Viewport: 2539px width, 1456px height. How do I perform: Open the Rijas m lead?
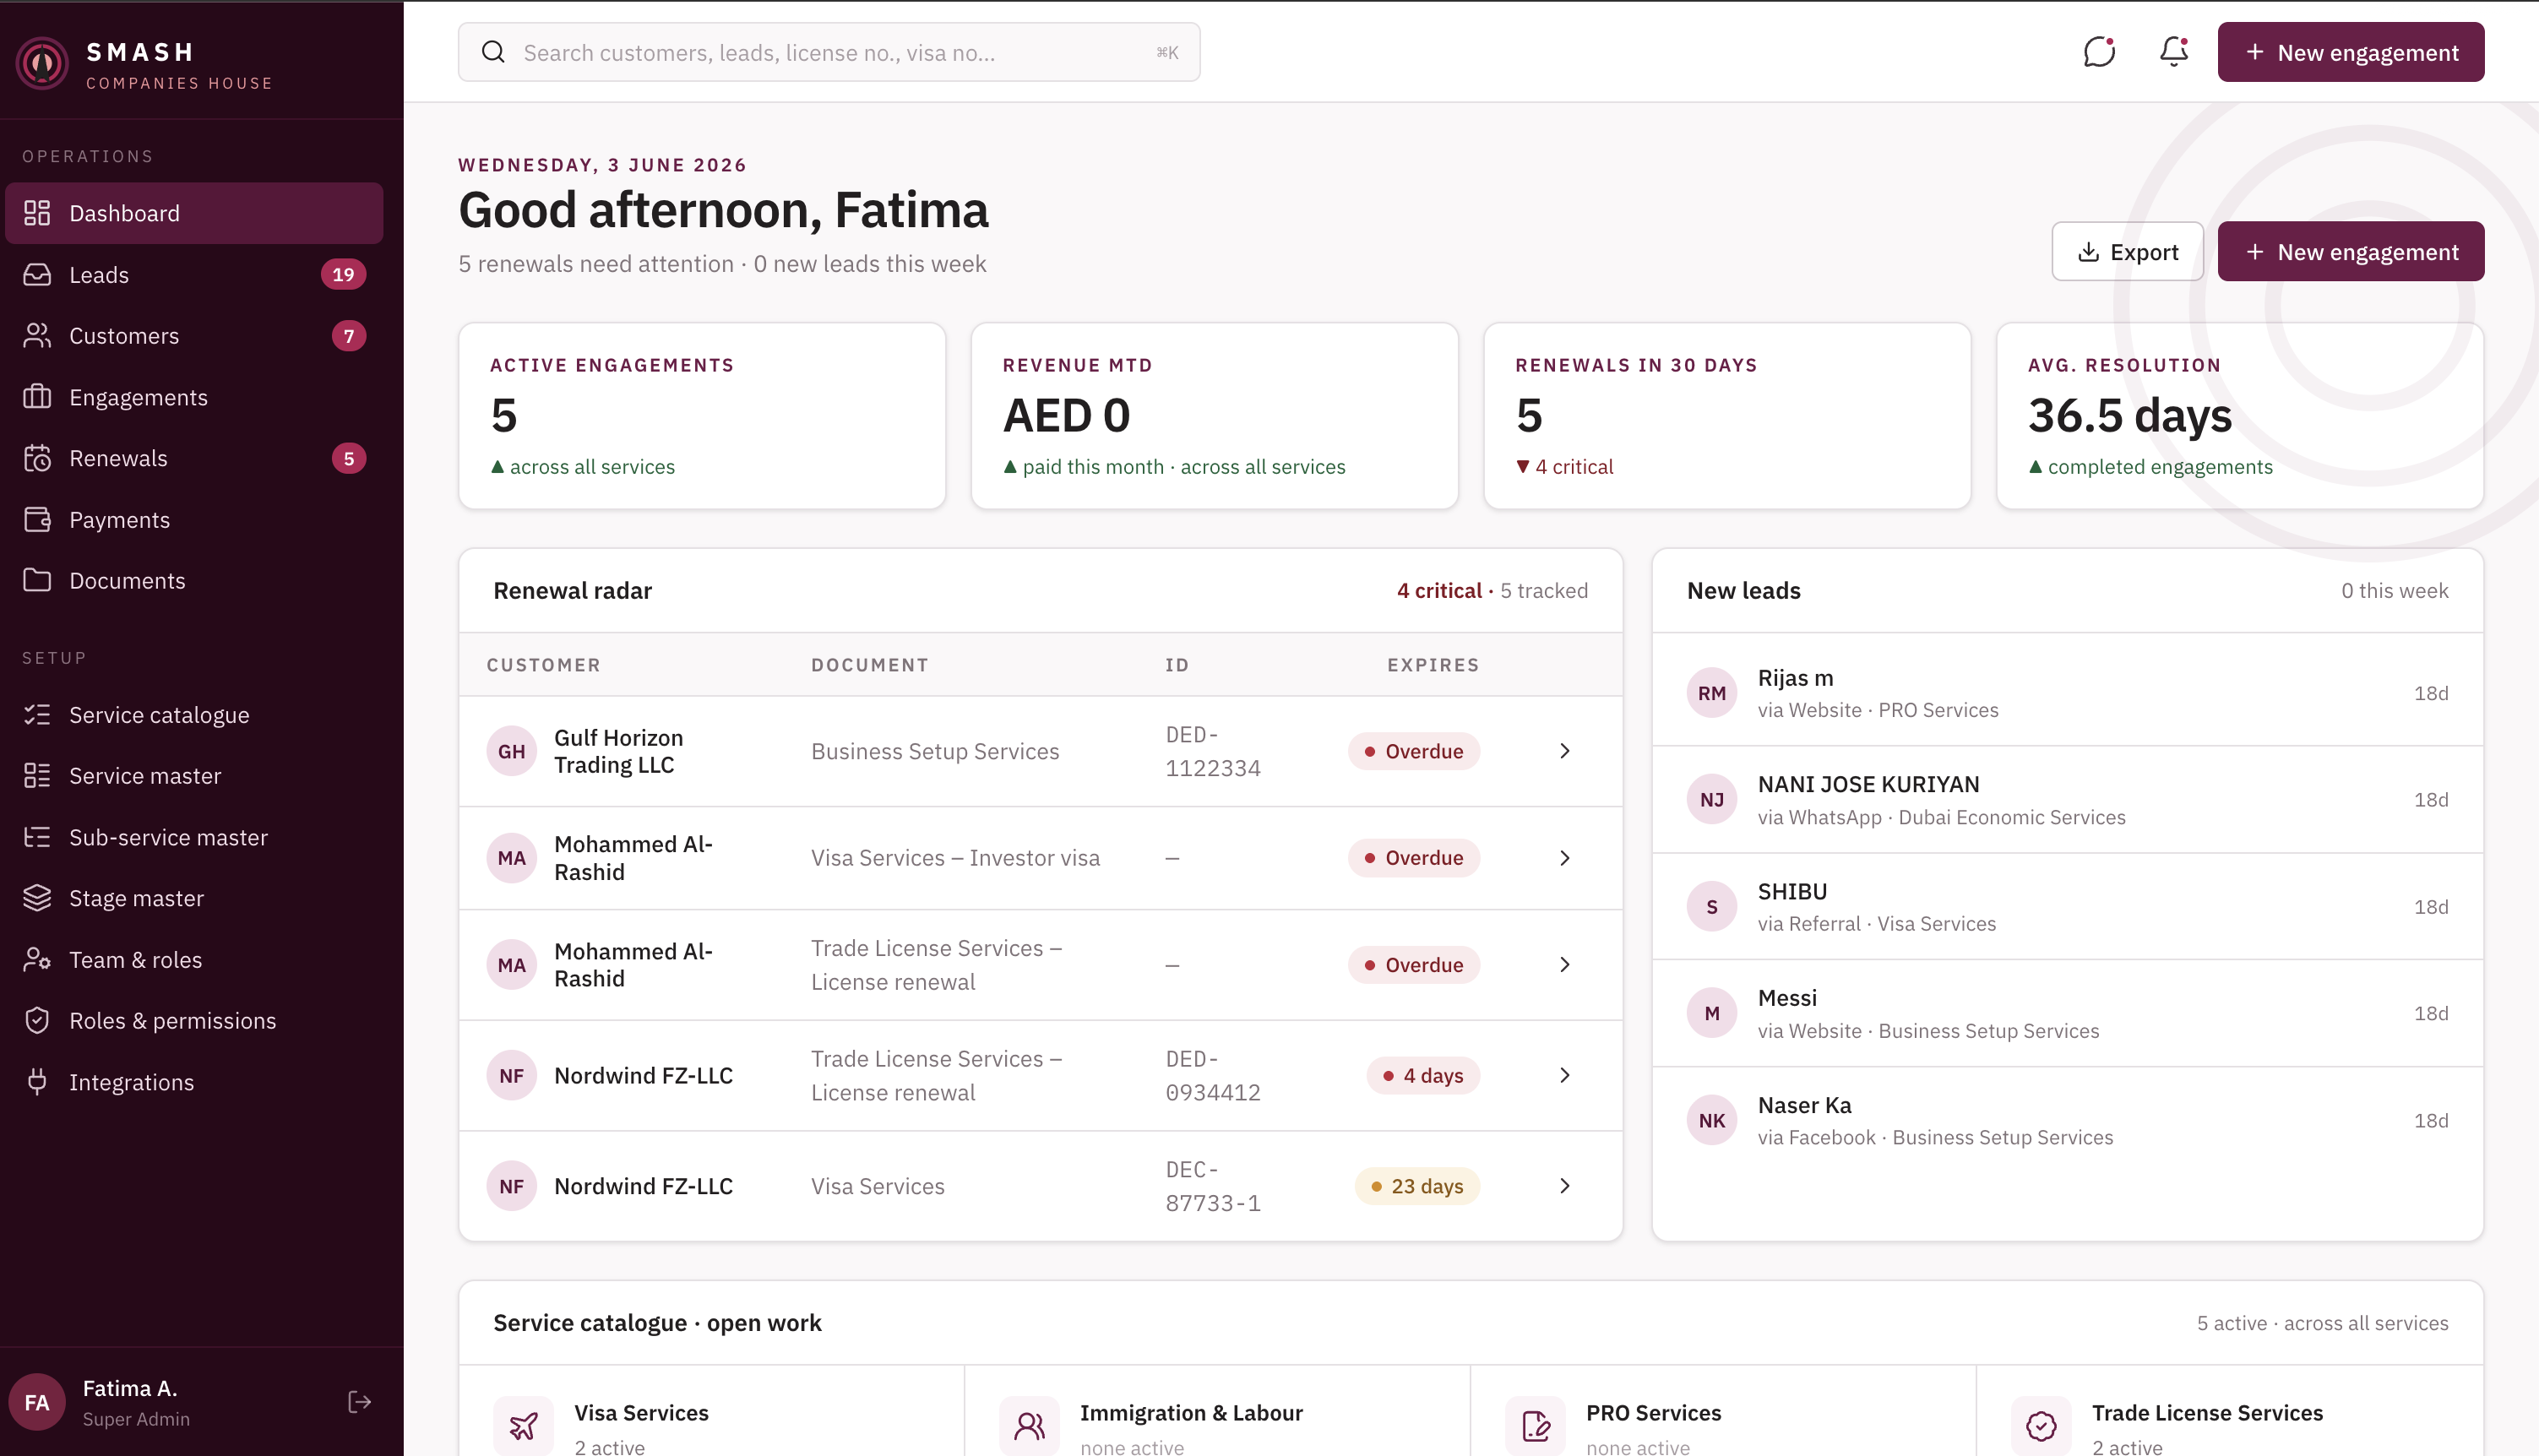2067,693
